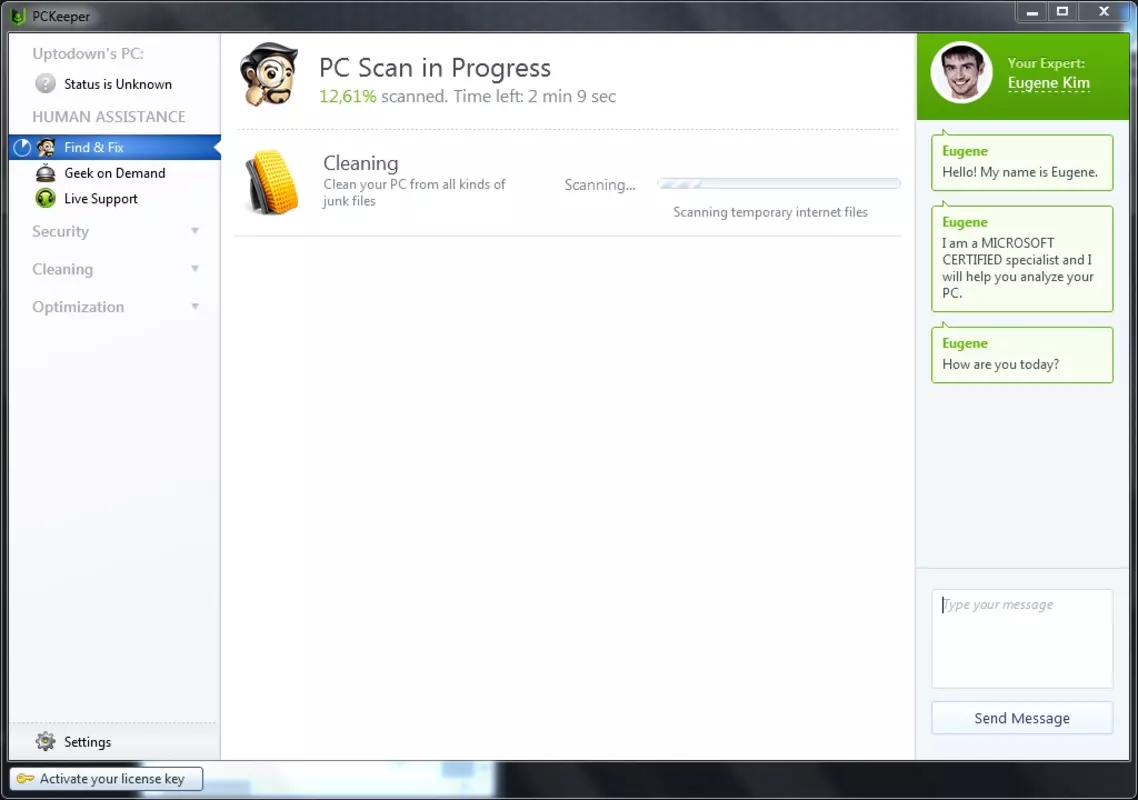The height and width of the screenshot is (800, 1138).
Task: Click the MICROSOFT CERTIFIED specialist message
Action: pyautogui.click(x=1022, y=259)
